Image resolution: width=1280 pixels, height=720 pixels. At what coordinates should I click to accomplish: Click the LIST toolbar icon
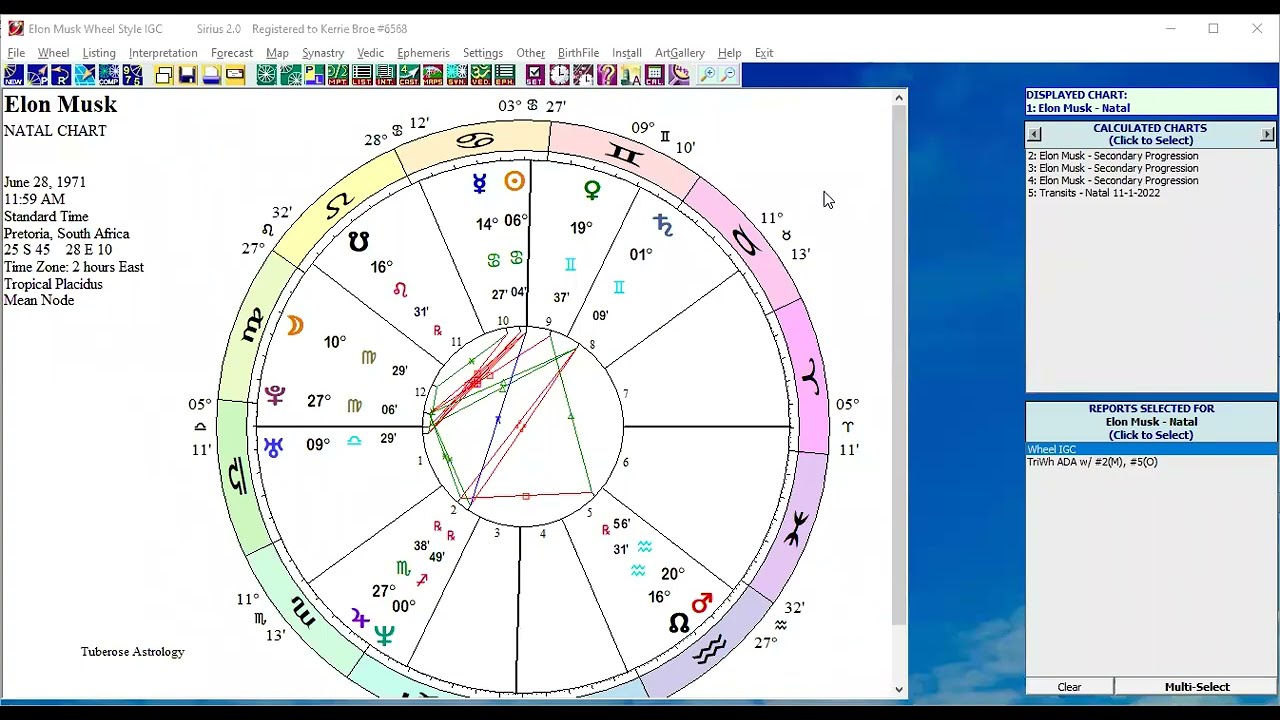pos(362,74)
